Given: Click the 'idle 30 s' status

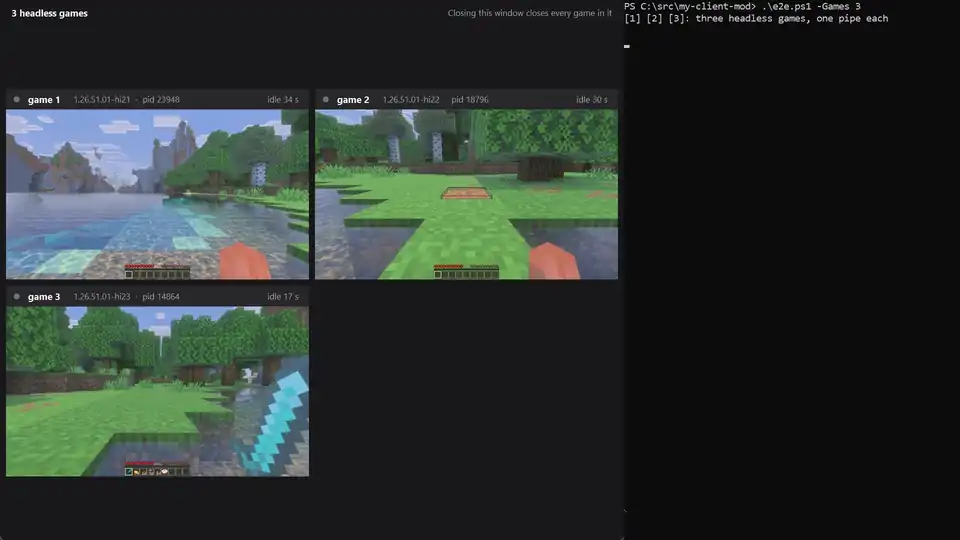Looking at the screenshot, I should pyautogui.click(x=592, y=100).
